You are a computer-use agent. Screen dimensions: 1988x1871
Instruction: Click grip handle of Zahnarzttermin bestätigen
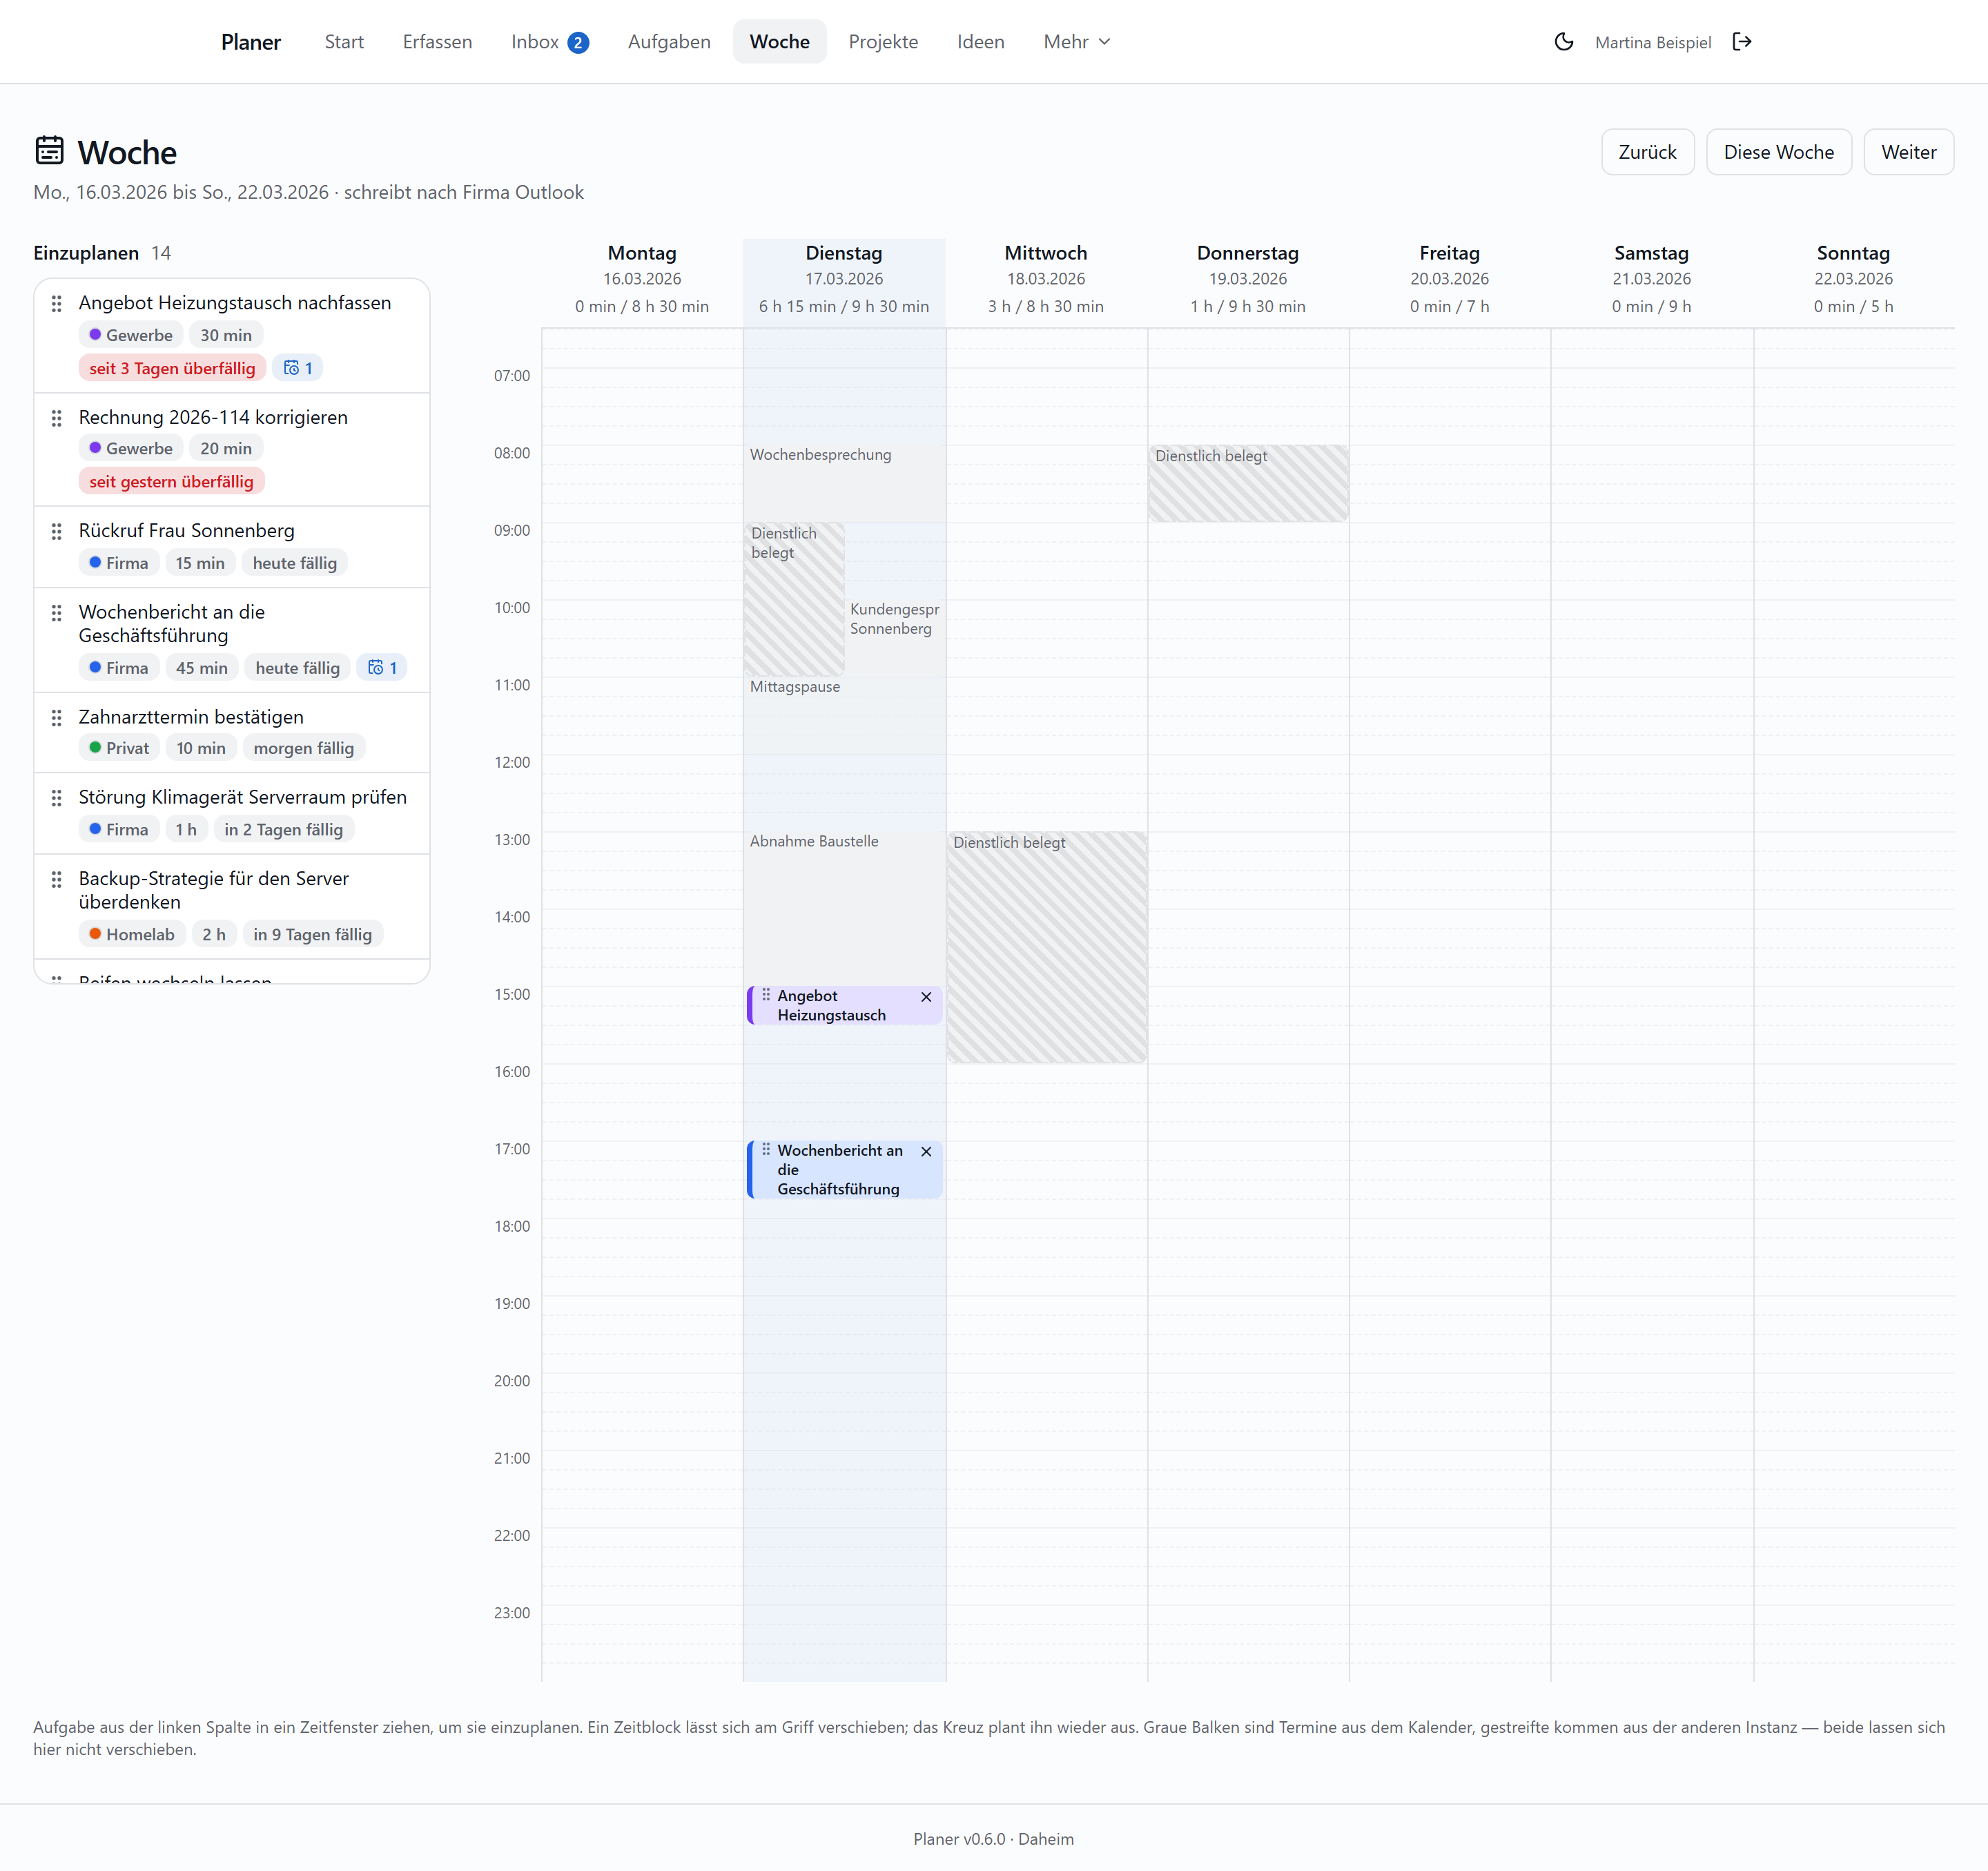tap(57, 718)
